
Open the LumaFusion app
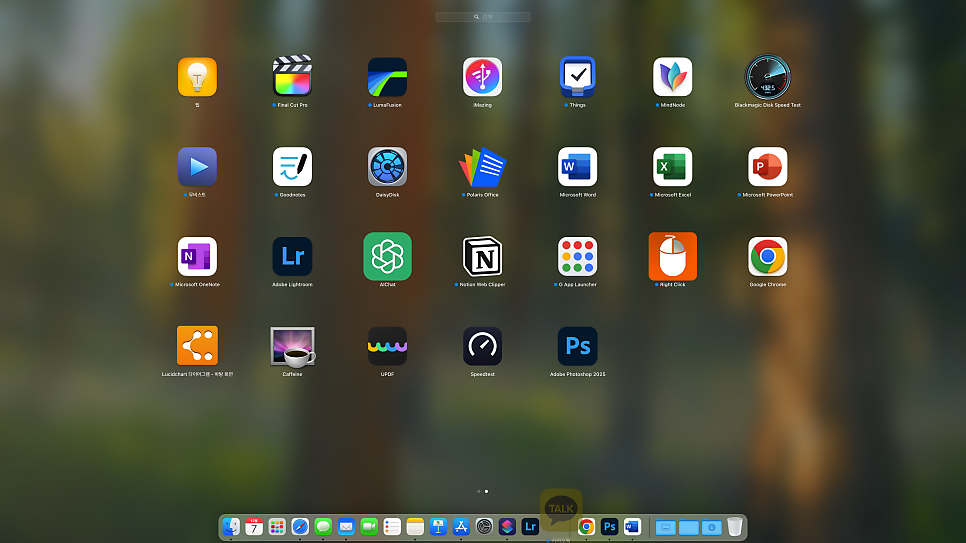pyautogui.click(x=388, y=77)
